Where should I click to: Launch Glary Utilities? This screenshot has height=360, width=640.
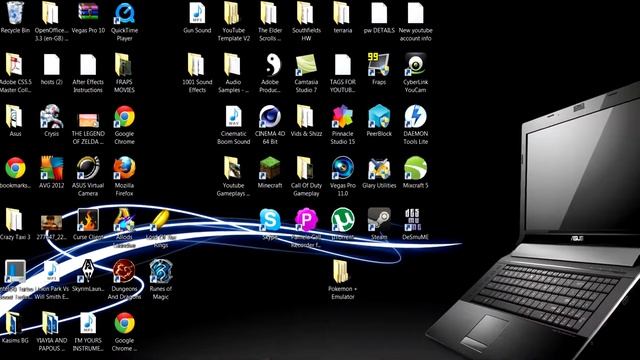click(x=379, y=168)
